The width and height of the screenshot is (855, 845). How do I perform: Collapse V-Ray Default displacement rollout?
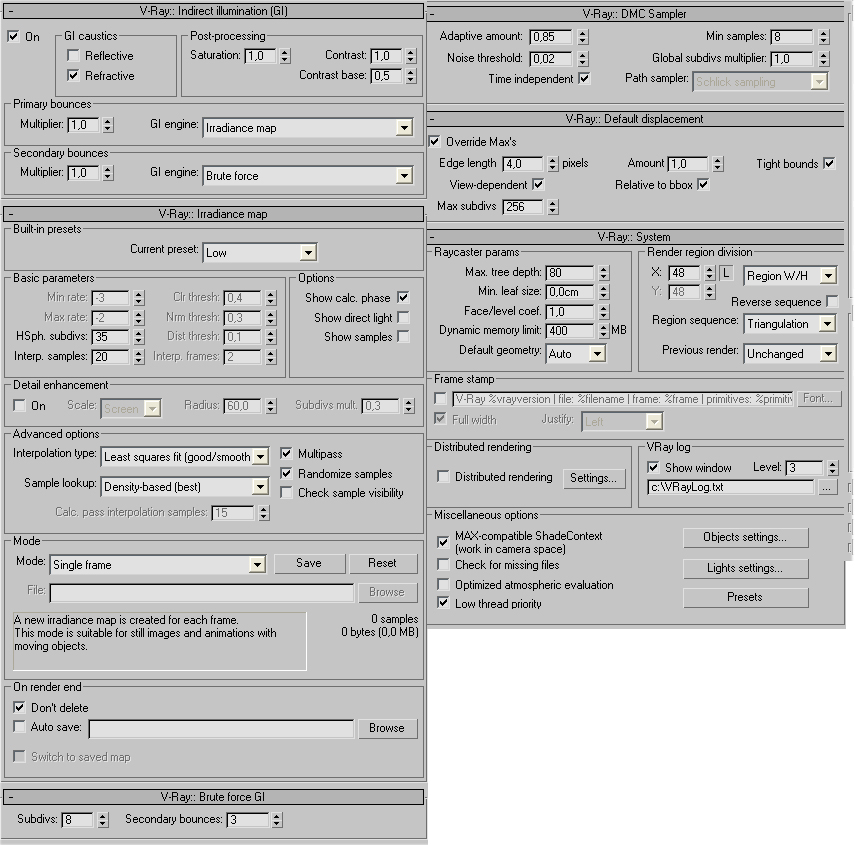point(635,119)
